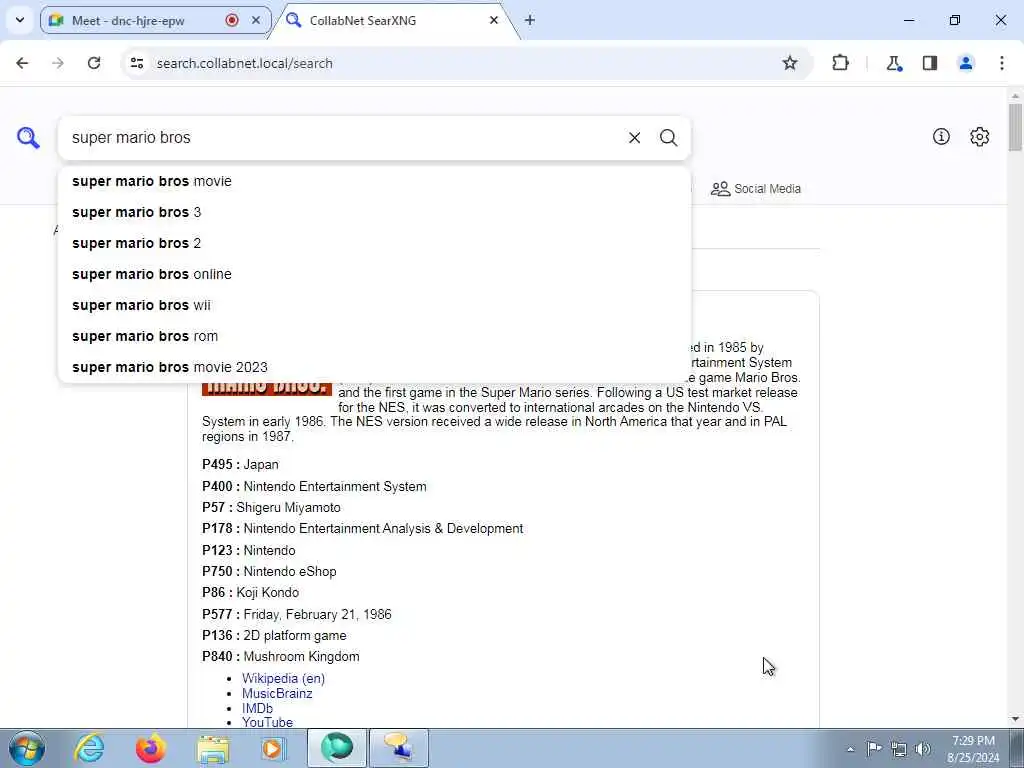The image size is (1024, 768).
Task: Click the P495 Japan entry
Action: tap(240, 465)
